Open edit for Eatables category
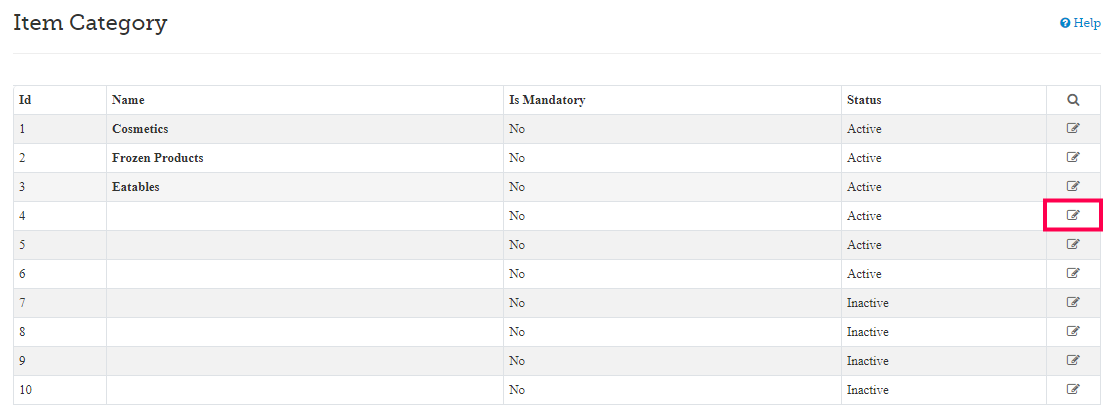The width and height of the screenshot is (1112, 418). (1073, 186)
